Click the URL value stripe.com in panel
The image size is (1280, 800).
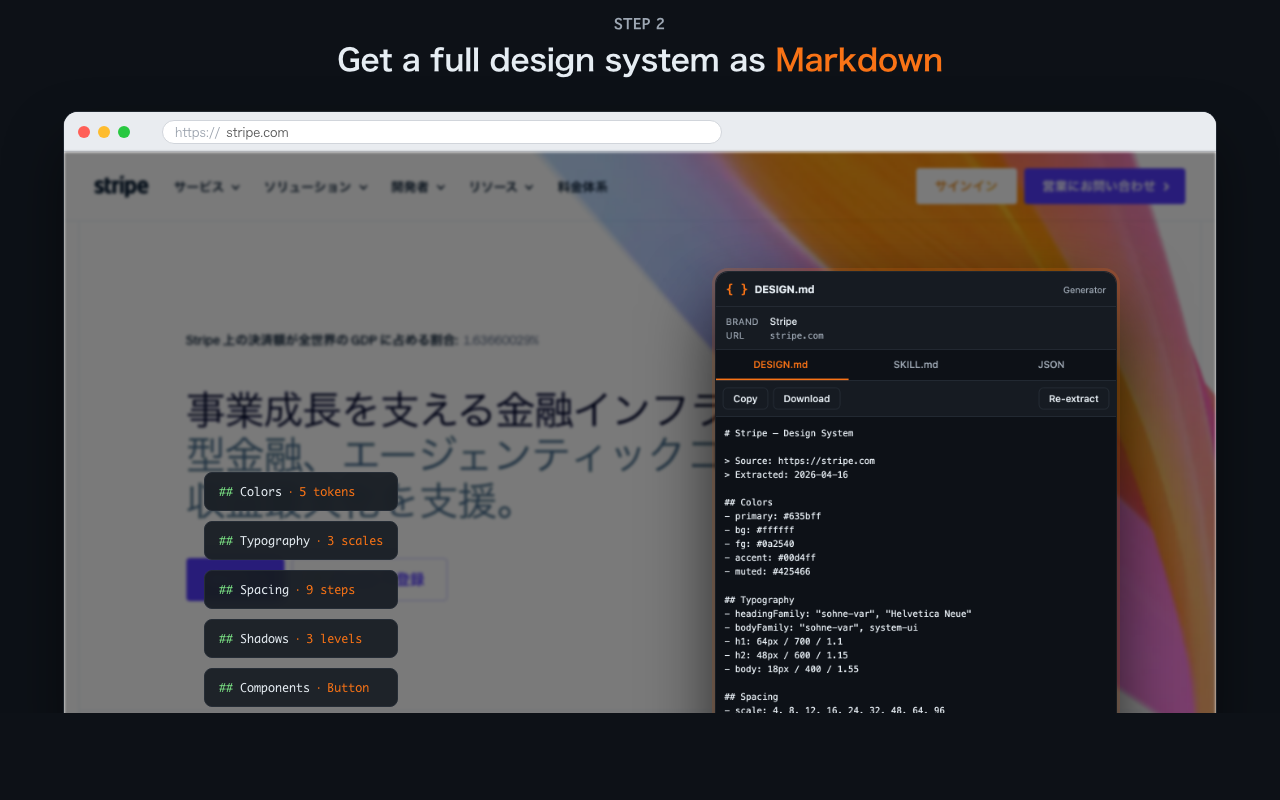[x=797, y=336]
